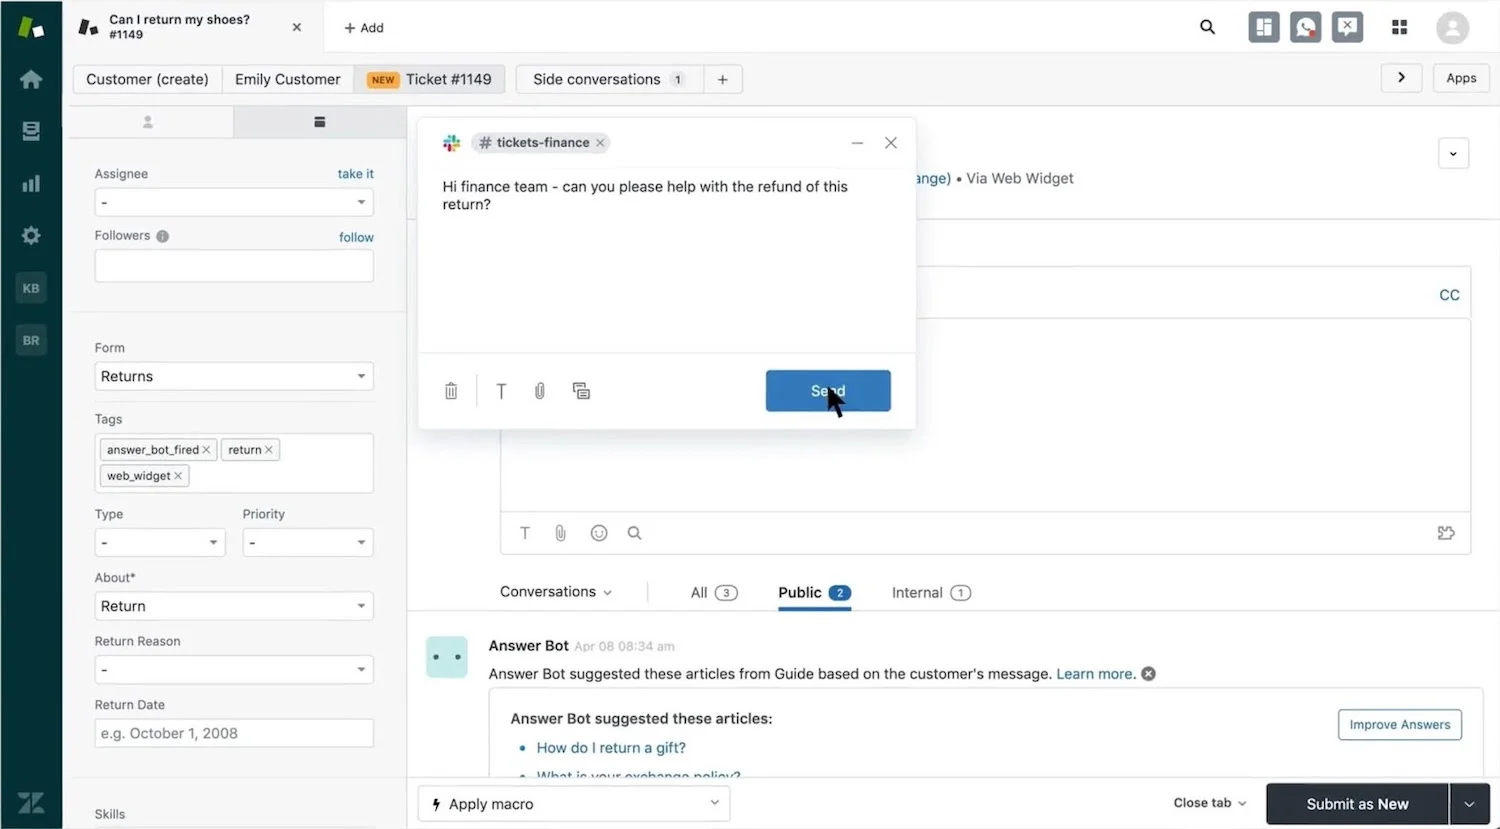Viewport: 1500px width, 829px height.
Task: Click the Return Date input field
Action: 234,733
